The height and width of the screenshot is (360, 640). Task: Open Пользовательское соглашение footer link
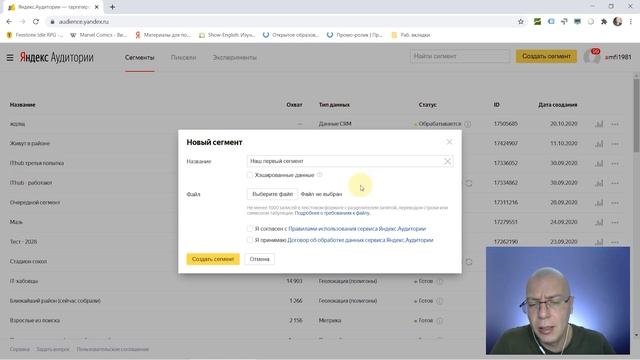(113, 349)
